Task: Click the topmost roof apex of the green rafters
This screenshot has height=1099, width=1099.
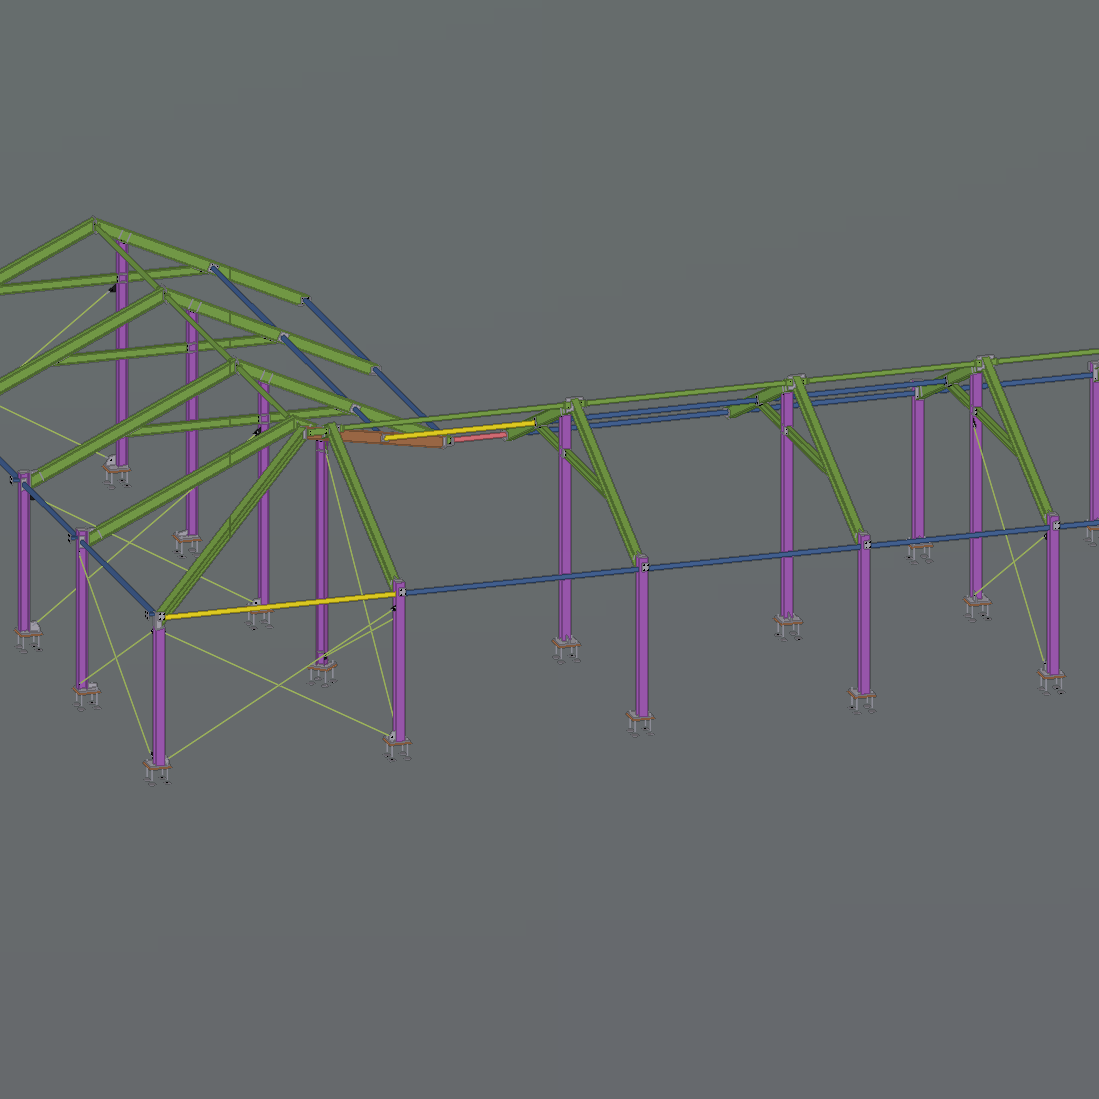Action: 95,221
